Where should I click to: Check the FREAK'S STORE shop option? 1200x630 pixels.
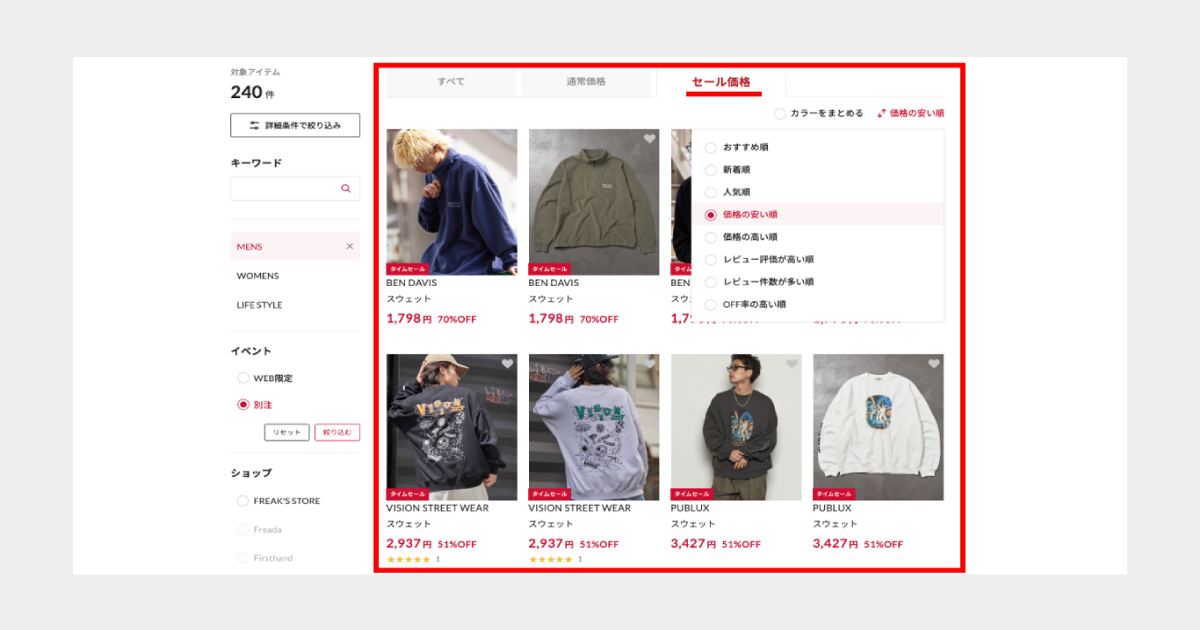[243, 501]
